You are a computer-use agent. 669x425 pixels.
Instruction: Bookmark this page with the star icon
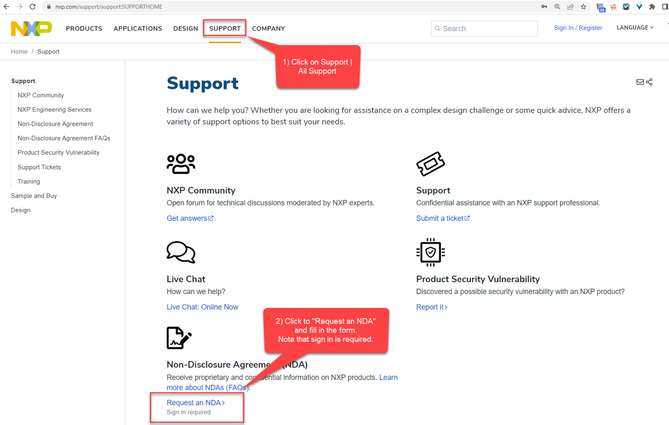coord(583,6)
